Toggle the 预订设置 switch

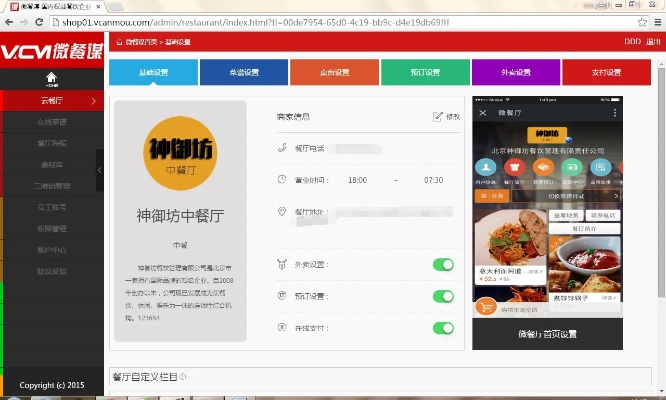[x=442, y=297]
